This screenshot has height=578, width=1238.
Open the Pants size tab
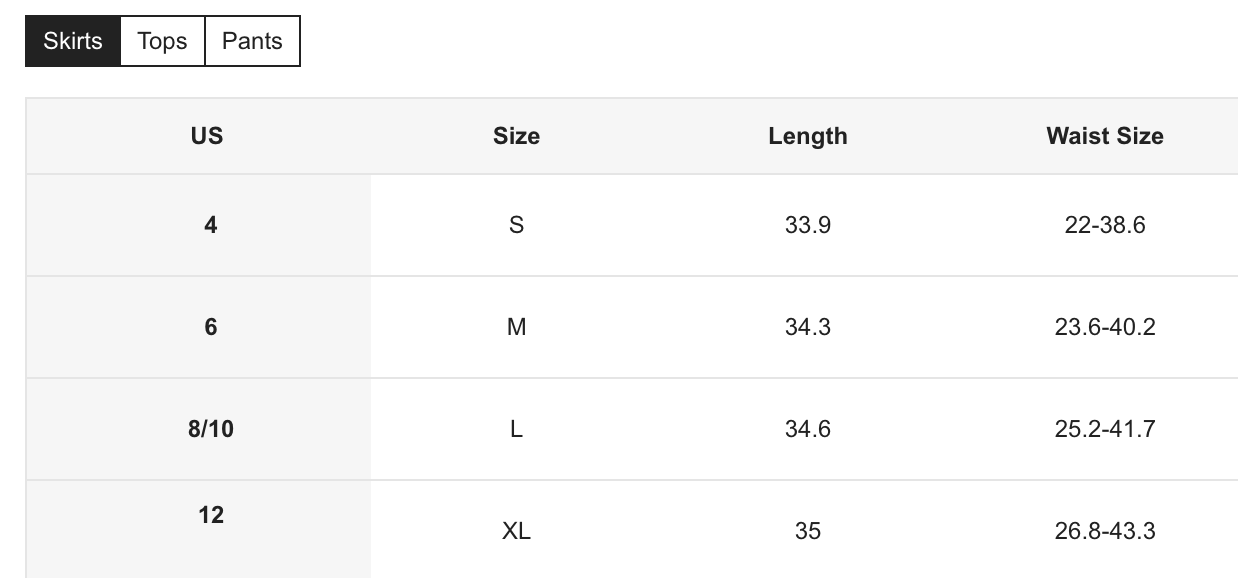point(252,41)
